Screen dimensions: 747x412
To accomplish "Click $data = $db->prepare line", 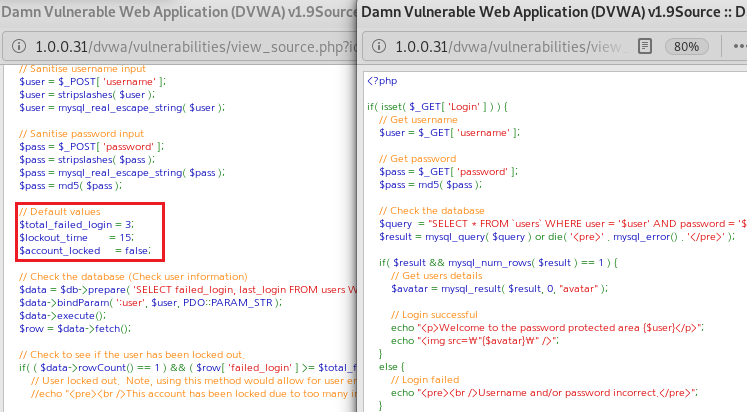I will point(188,290).
